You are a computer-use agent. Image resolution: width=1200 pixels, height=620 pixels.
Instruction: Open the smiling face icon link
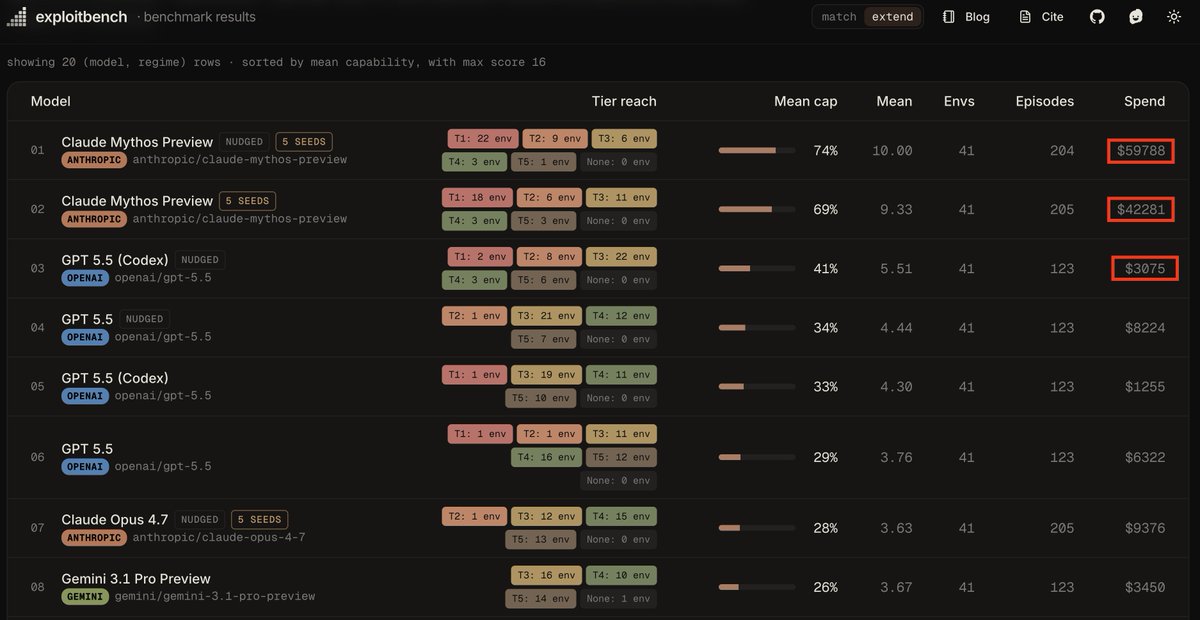tap(1136, 17)
